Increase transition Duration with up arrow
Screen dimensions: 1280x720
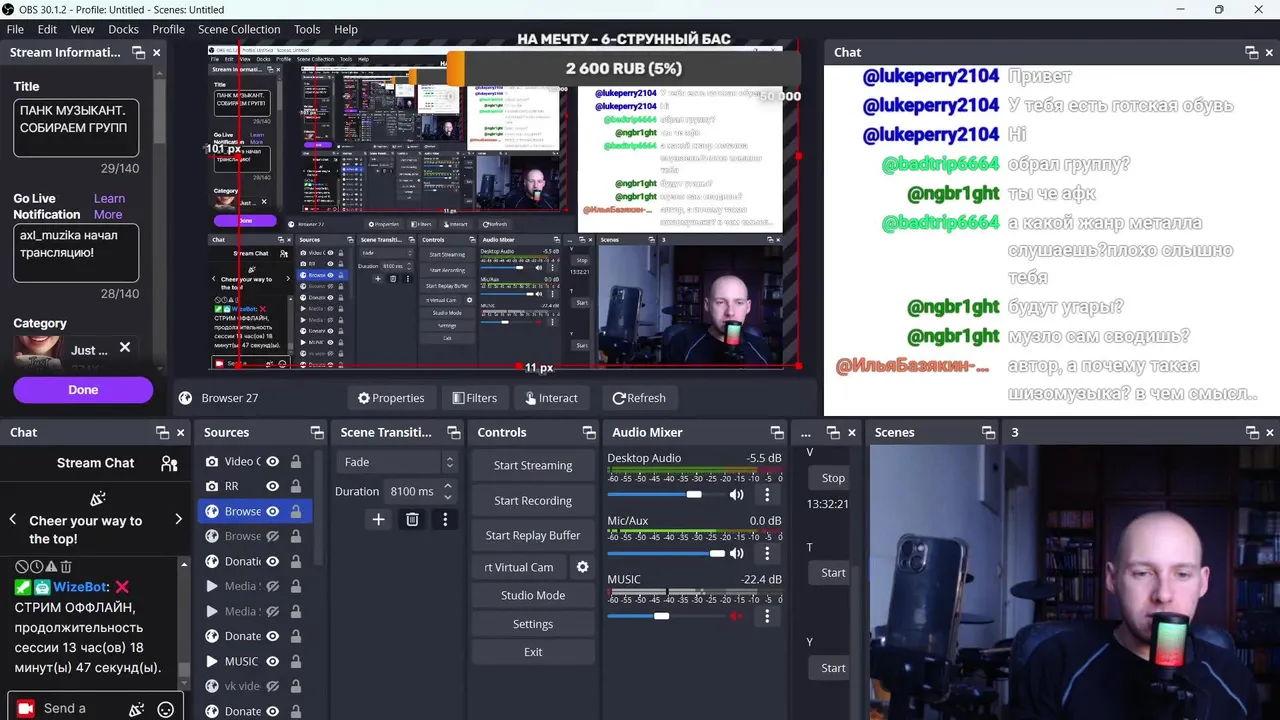[x=448, y=486]
